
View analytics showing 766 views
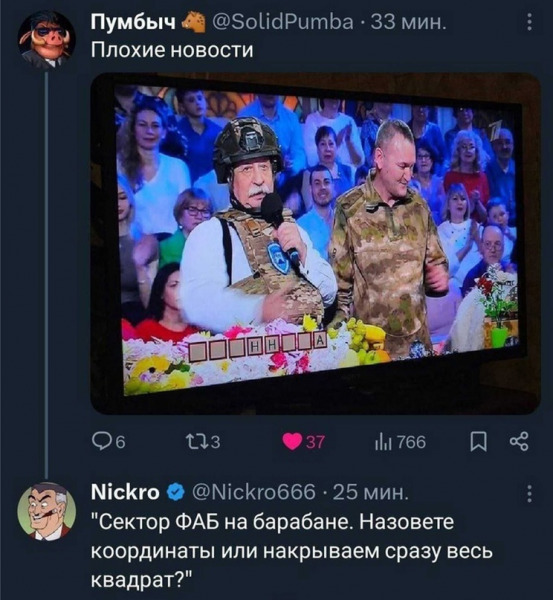pyautogui.click(x=400, y=442)
